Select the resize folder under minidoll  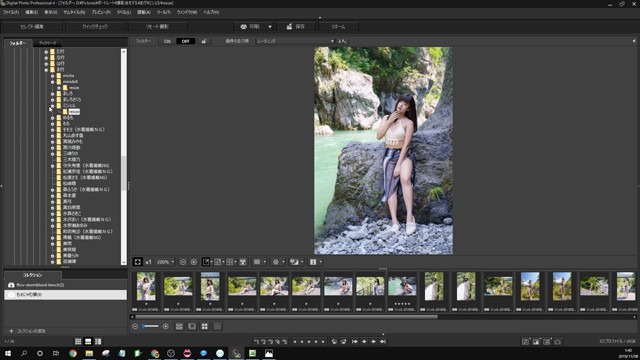coord(74,88)
